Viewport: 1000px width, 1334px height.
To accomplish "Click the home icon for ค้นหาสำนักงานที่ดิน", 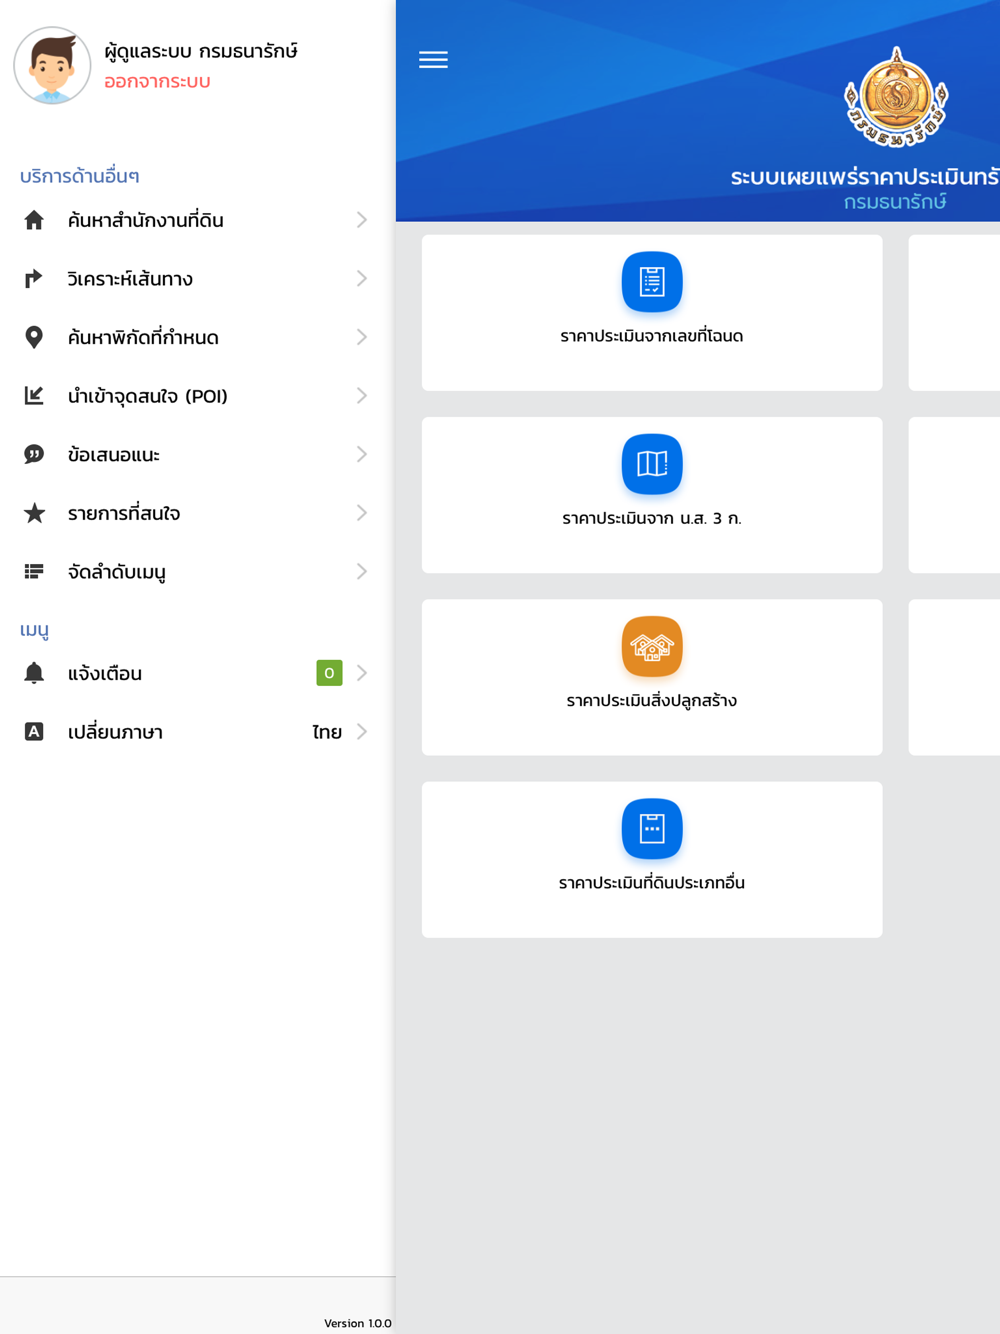I will coord(34,220).
